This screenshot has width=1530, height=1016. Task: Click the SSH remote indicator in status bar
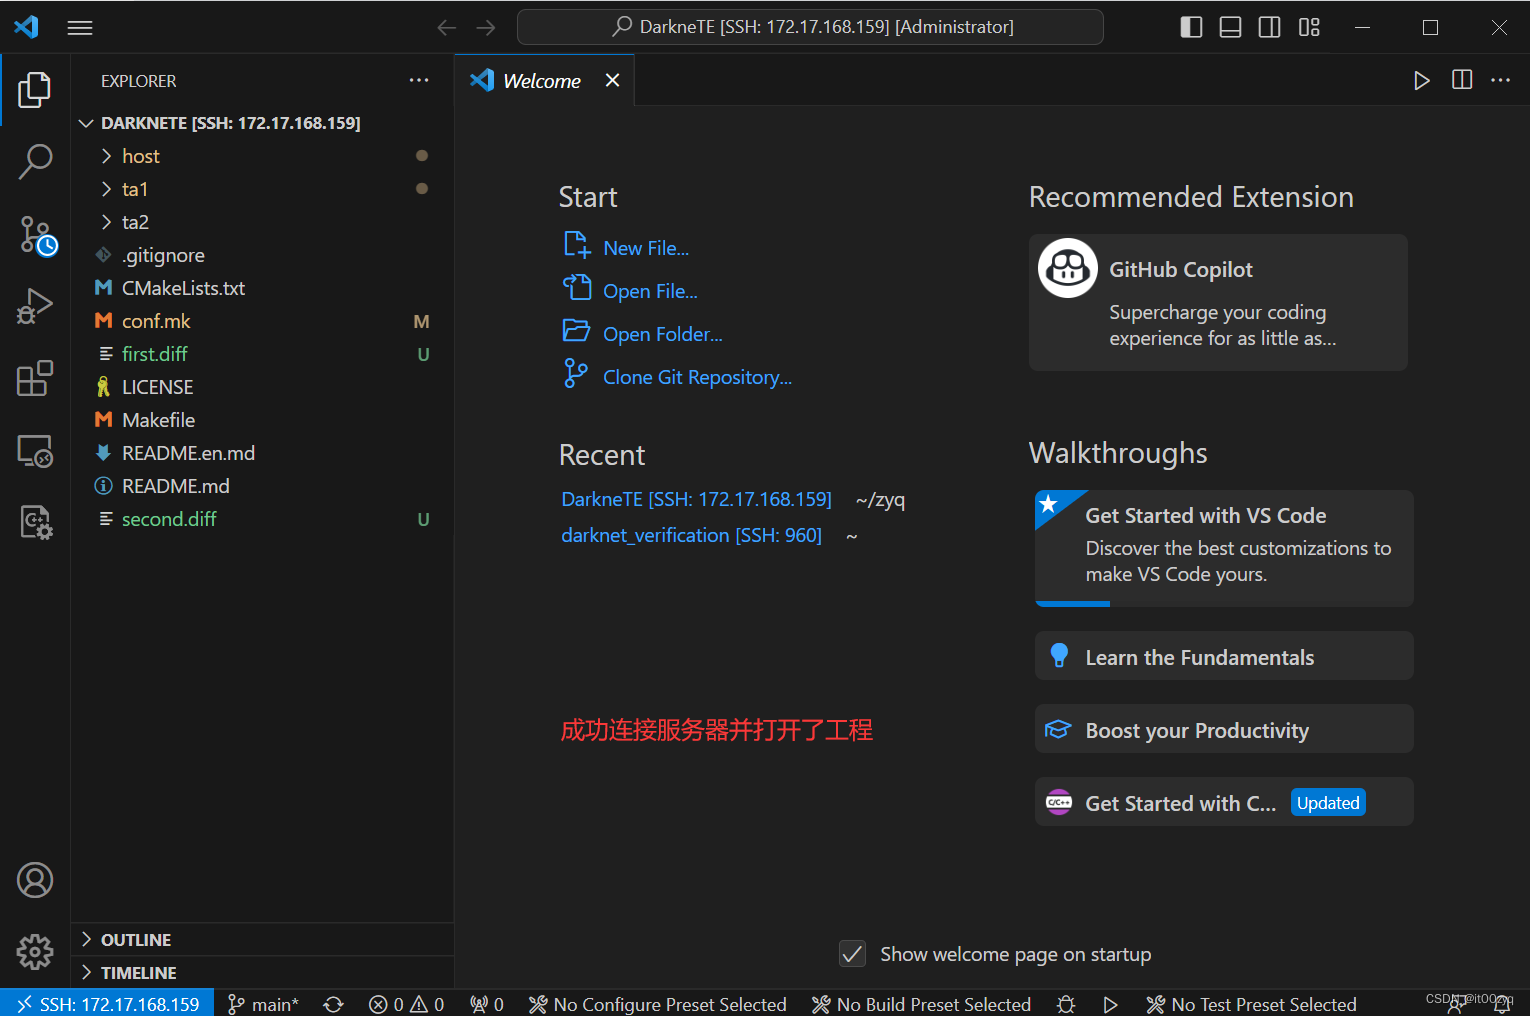pyautogui.click(x=107, y=1003)
